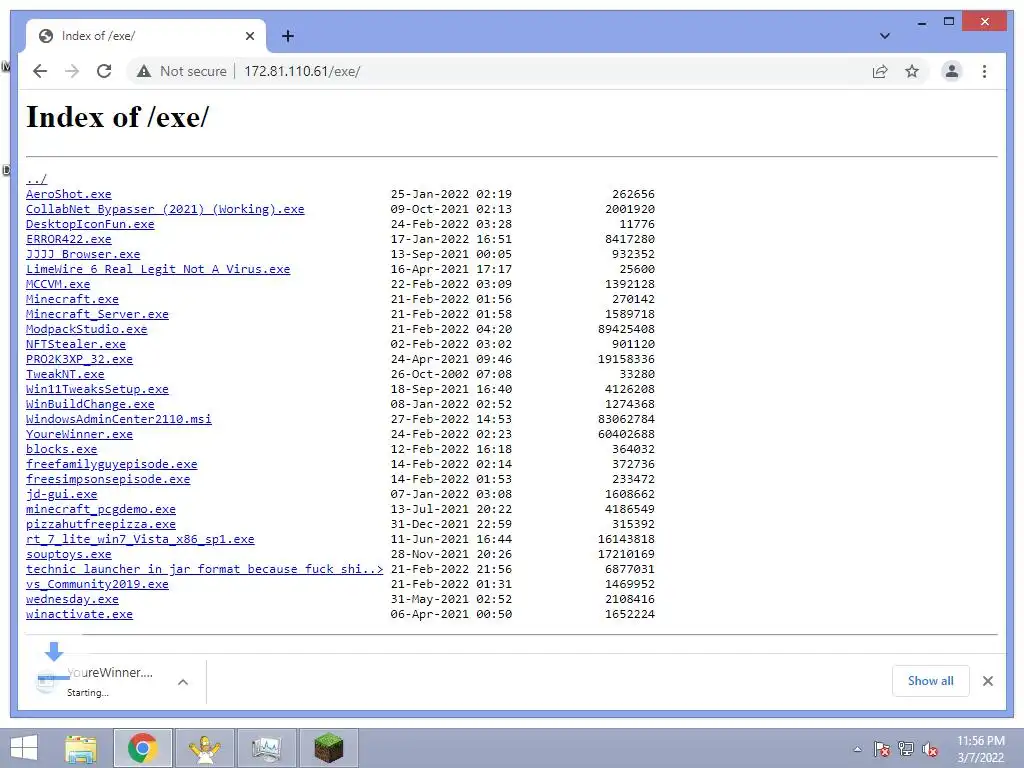
Task: Click date 26-Oct-2002 07:08 text
Action: click(451, 374)
